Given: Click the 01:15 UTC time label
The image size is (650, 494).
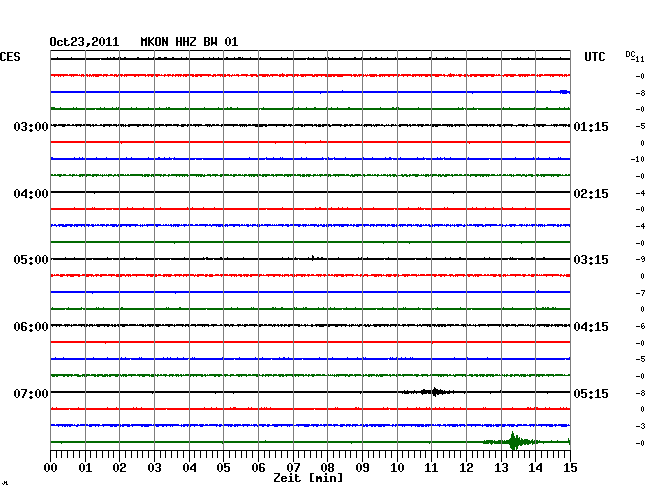Looking at the screenshot, I should coord(591,126).
